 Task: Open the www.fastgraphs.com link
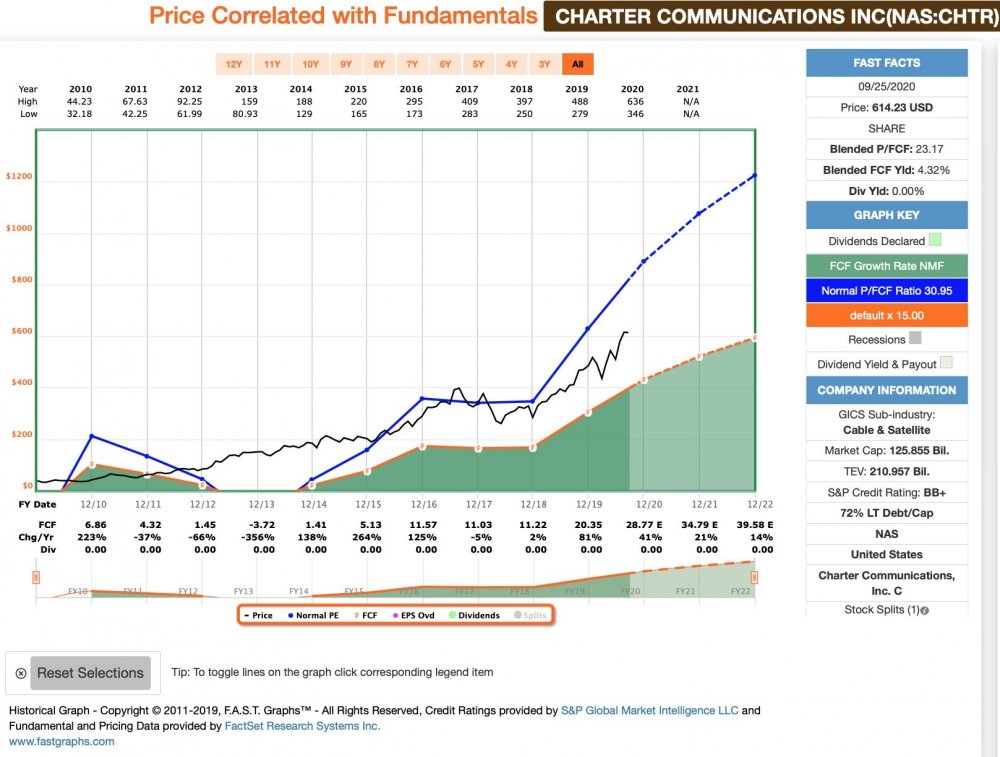62,742
